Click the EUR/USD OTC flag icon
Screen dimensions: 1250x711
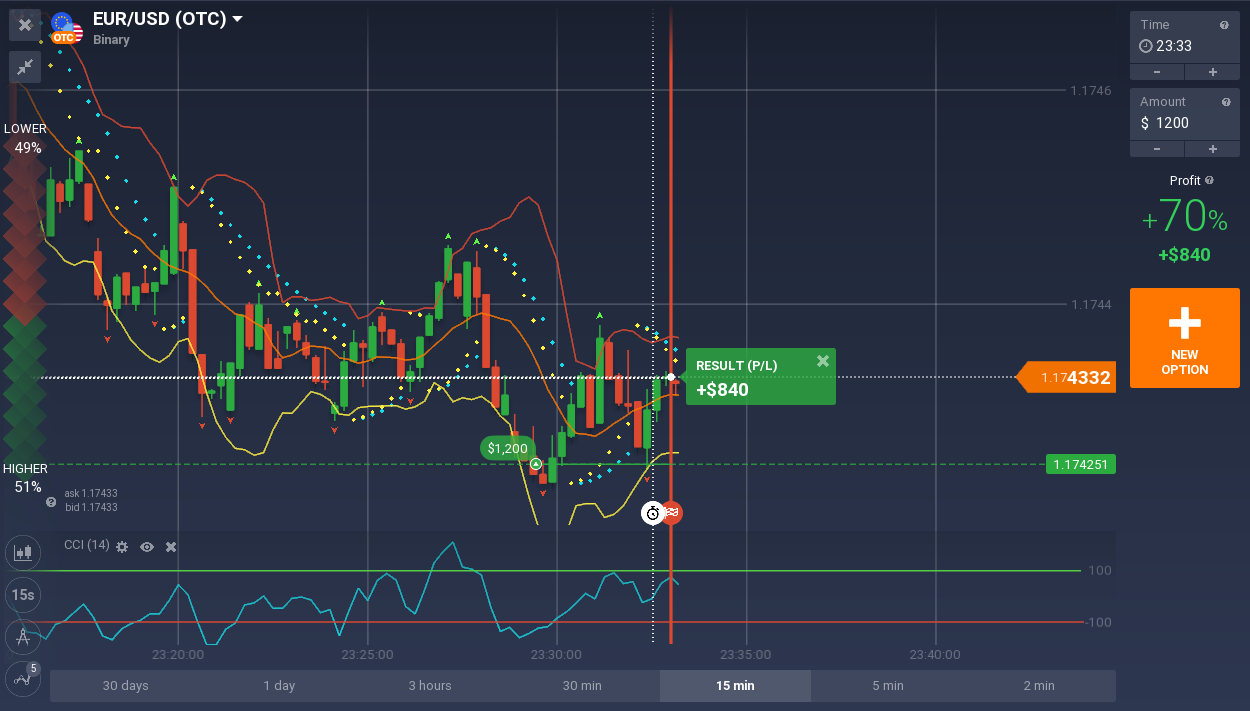pos(66,27)
